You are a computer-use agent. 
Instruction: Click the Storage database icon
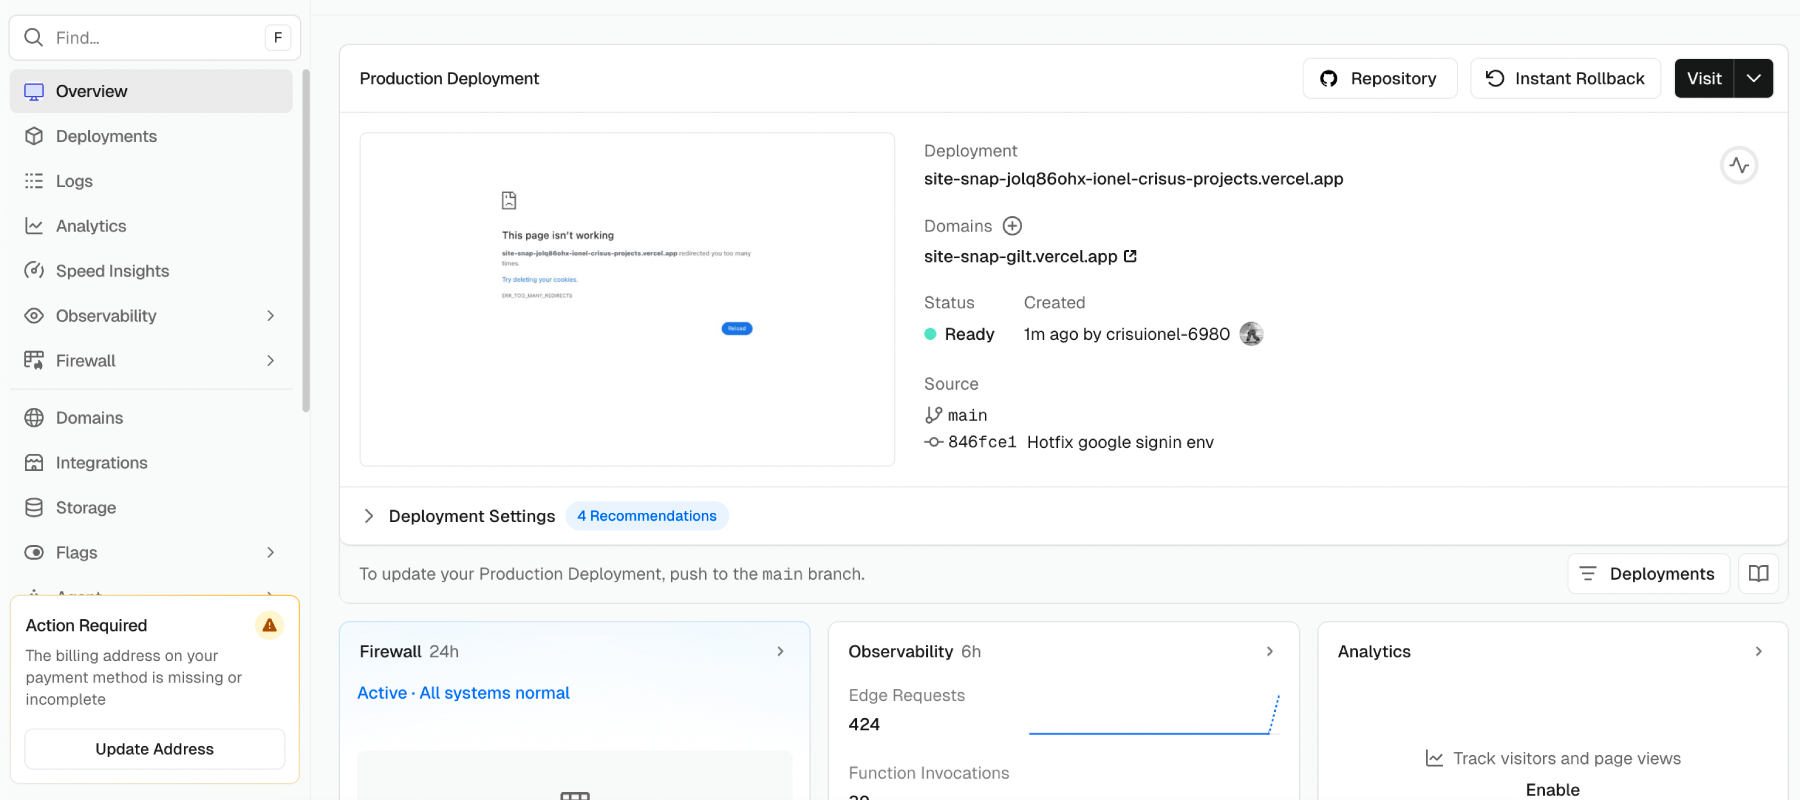tap(34, 508)
